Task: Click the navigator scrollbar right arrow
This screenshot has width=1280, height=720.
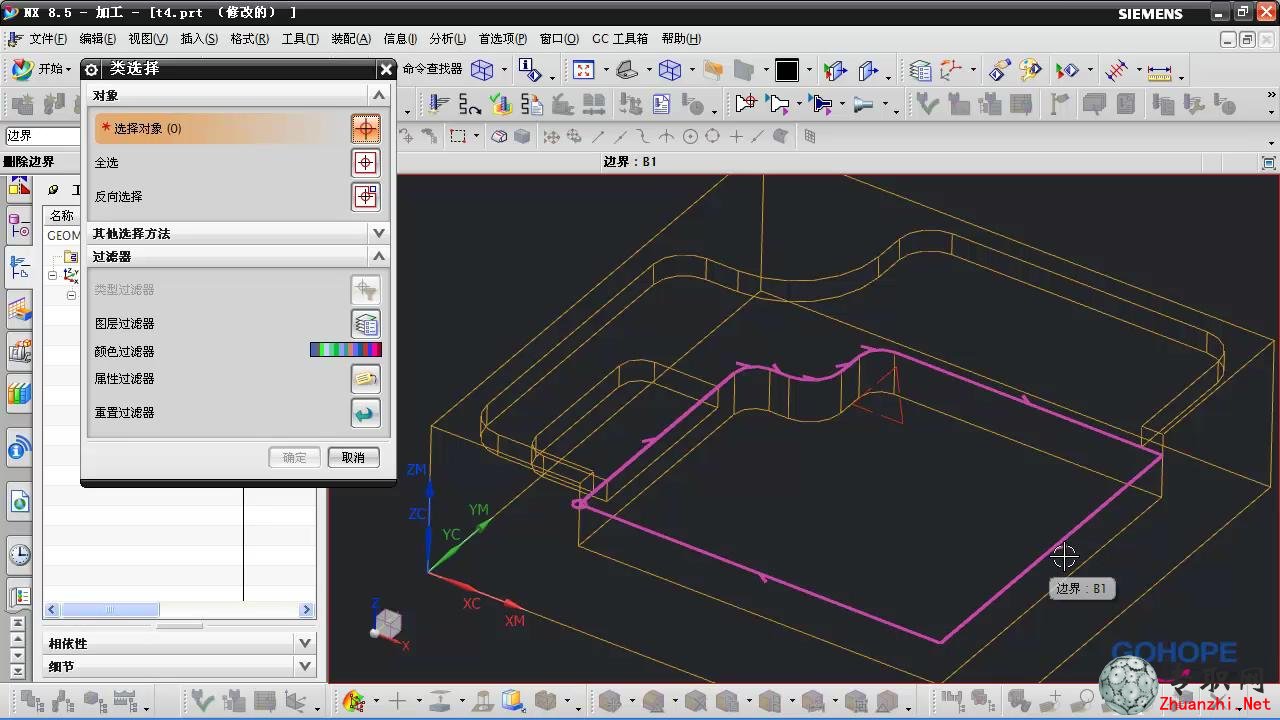Action: 306,609
